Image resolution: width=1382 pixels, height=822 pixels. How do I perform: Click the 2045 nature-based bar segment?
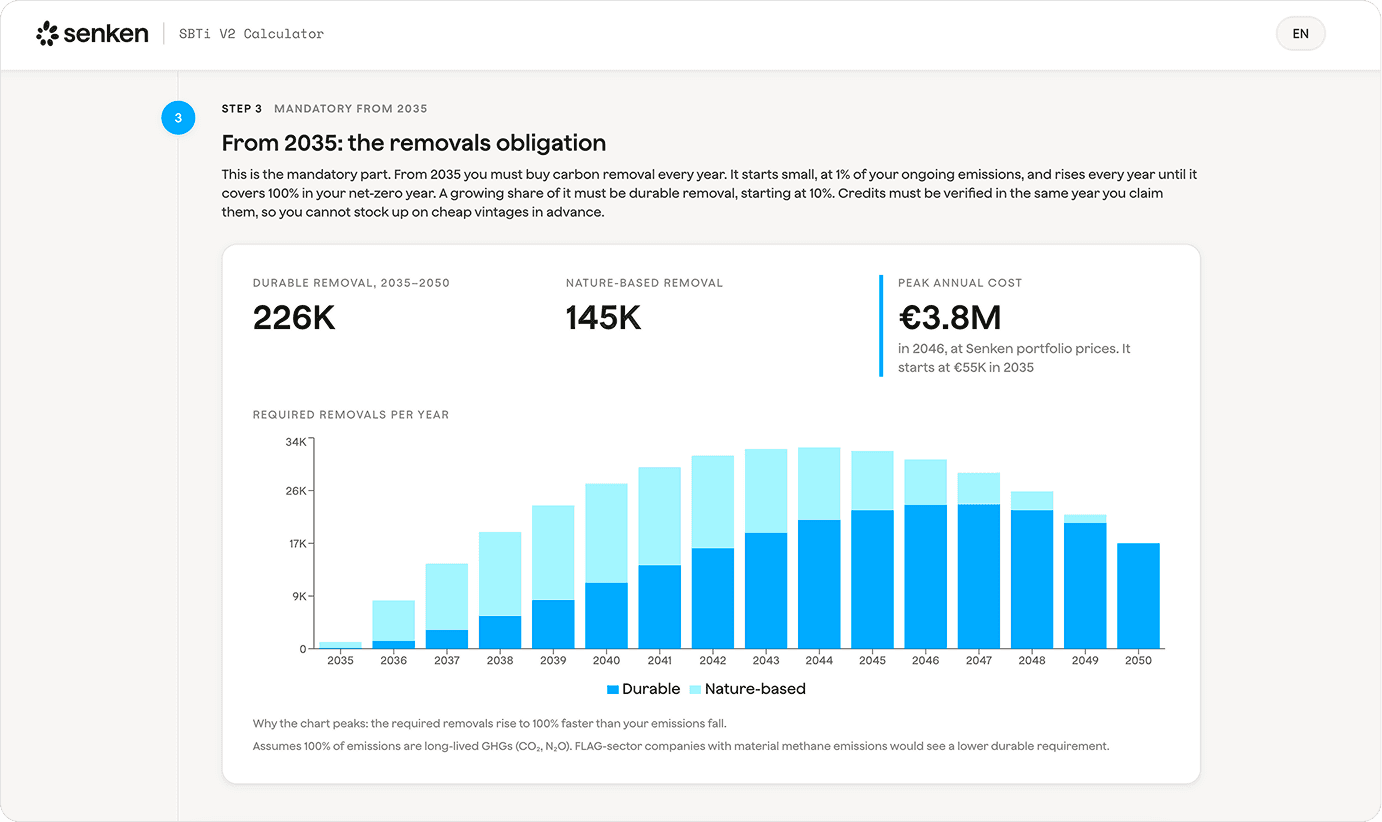(x=872, y=481)
